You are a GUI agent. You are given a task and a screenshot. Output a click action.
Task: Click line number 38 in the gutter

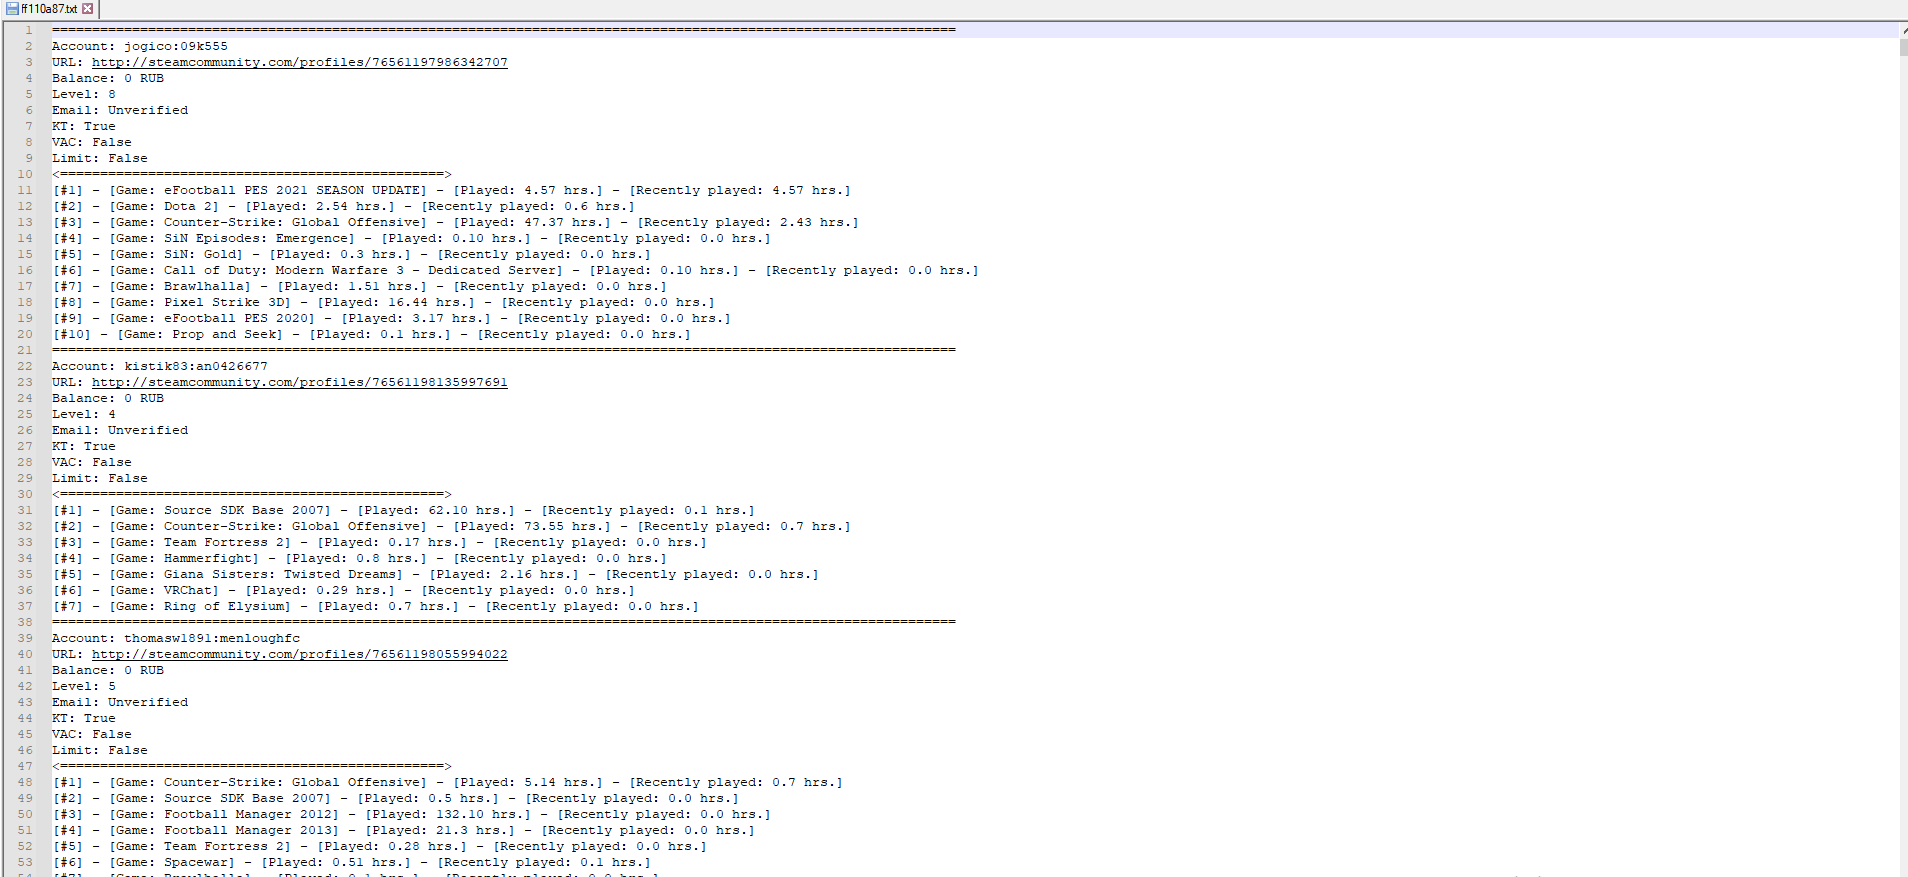click(x=25, y=622)
